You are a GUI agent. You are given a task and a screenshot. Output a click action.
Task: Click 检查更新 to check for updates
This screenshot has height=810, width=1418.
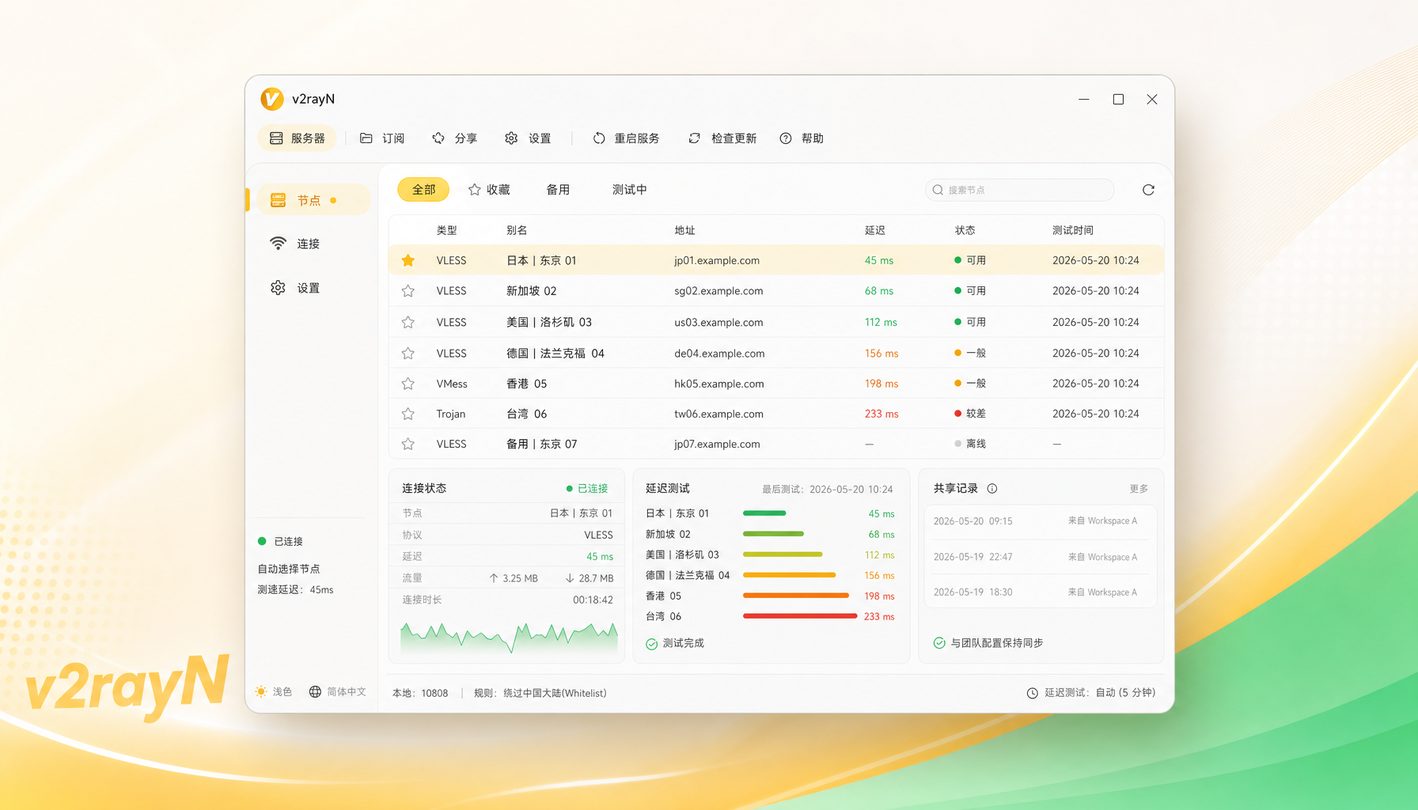tap(722, 138)
